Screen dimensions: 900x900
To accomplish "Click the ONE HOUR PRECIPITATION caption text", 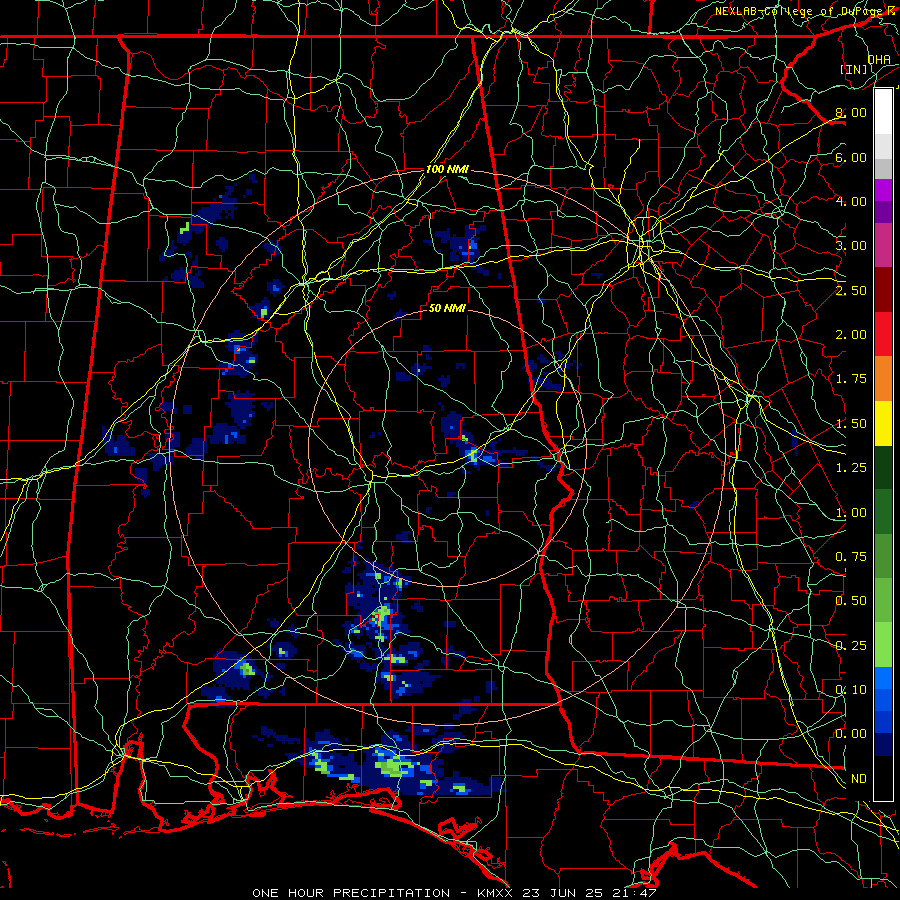I will point(351,893).
